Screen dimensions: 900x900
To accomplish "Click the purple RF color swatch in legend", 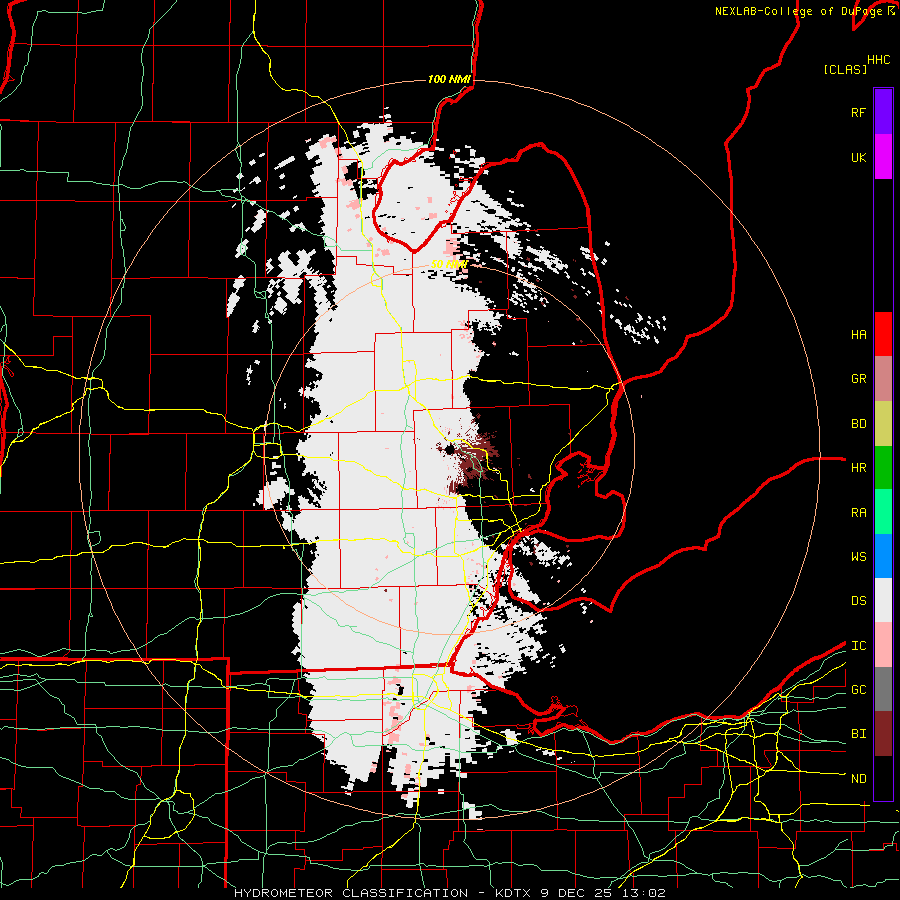I will [883, 111].
